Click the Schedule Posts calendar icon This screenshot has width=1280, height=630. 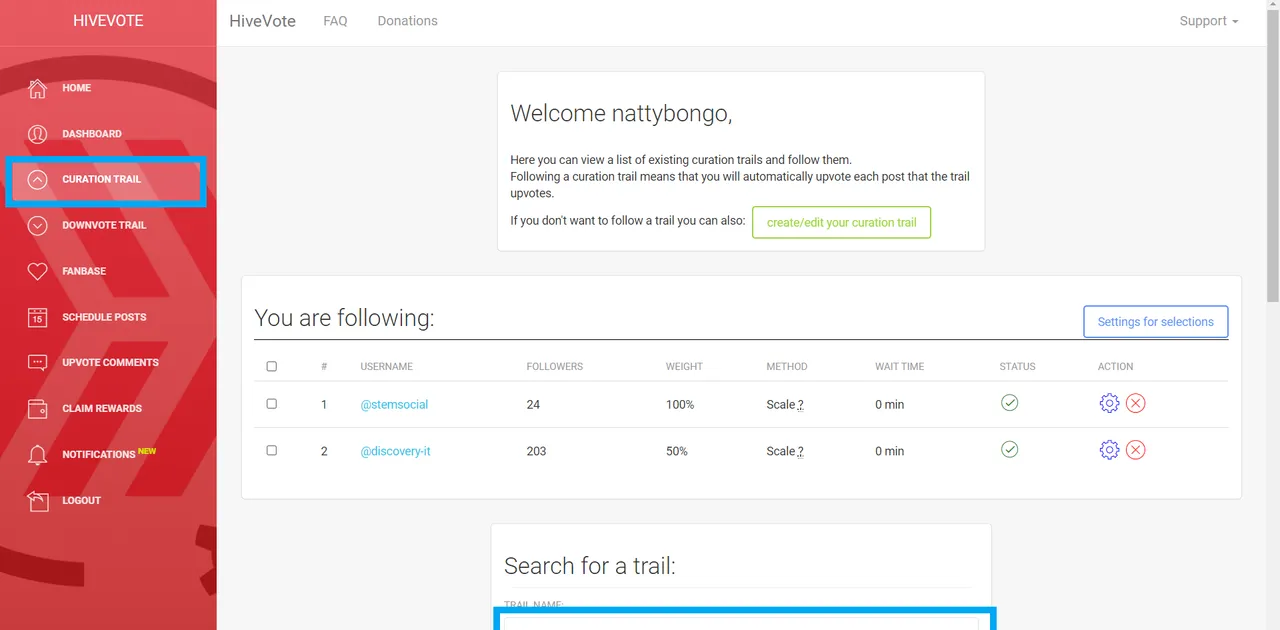click(37, 317)
